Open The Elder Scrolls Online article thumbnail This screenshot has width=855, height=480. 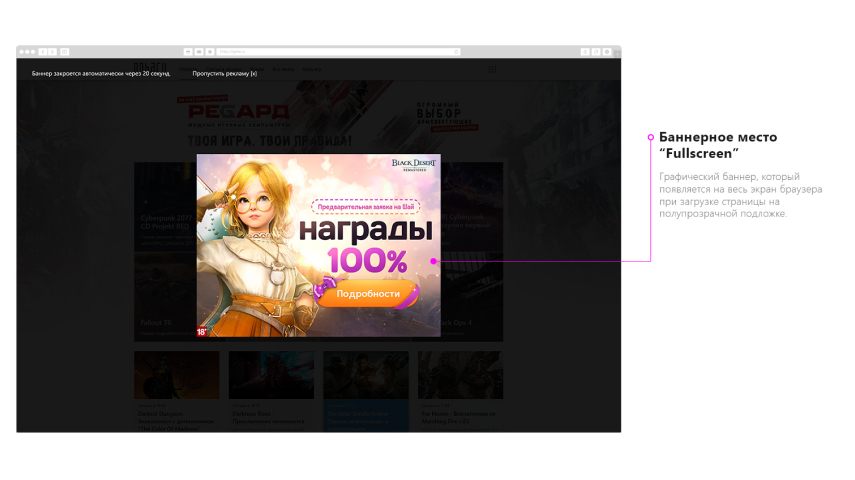point(366,375)
